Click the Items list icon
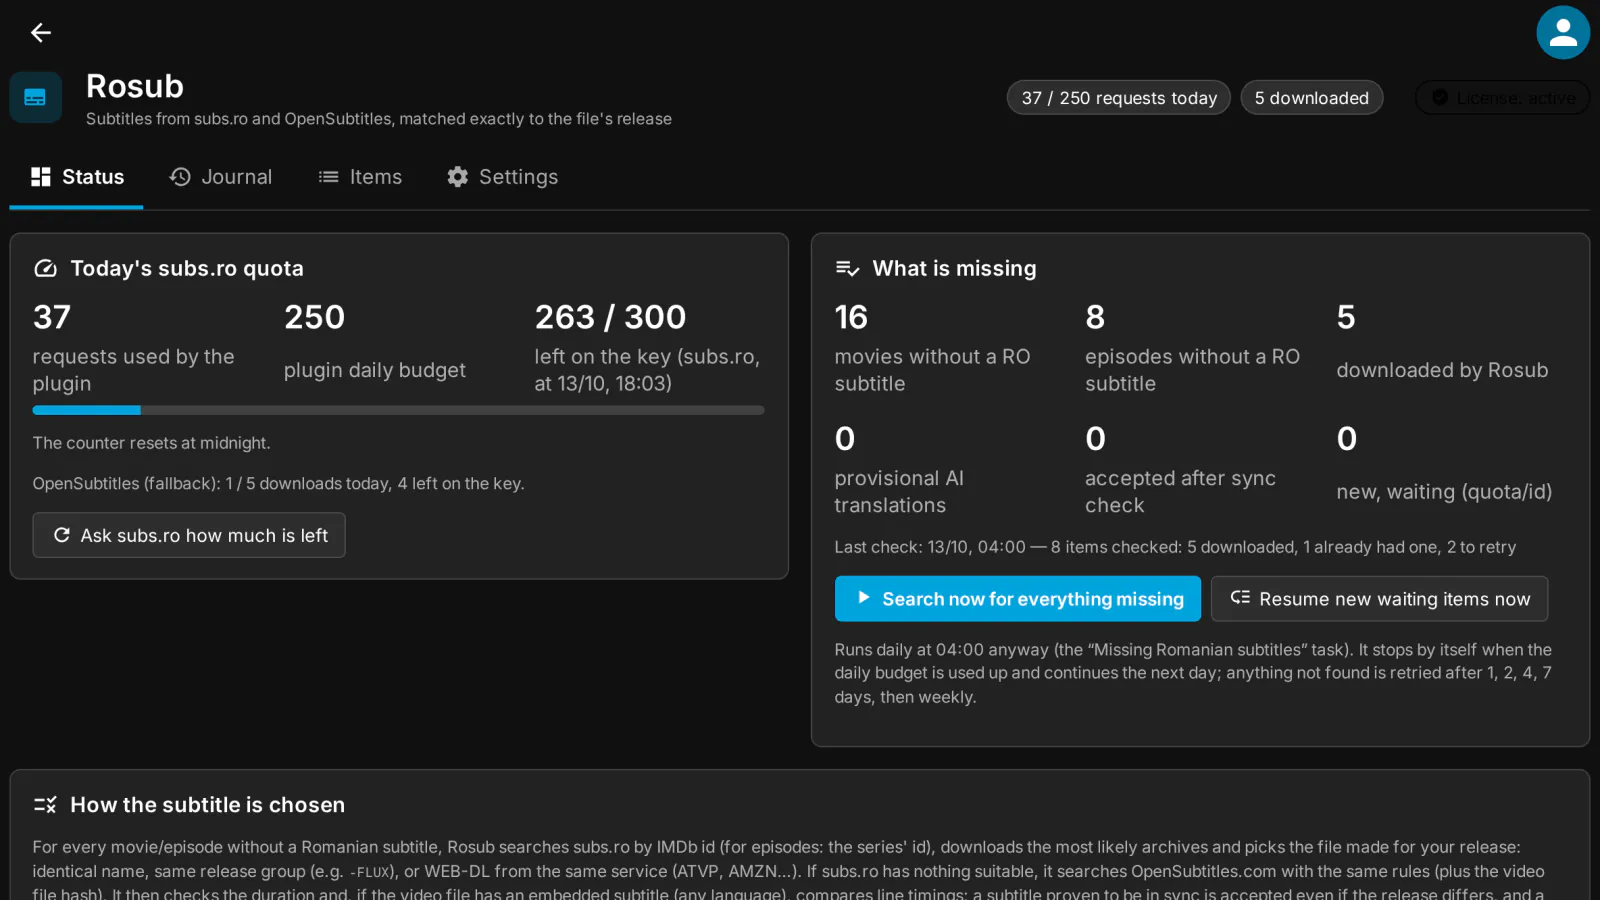The image size is (1600, 900). click(x=328, y=177)
